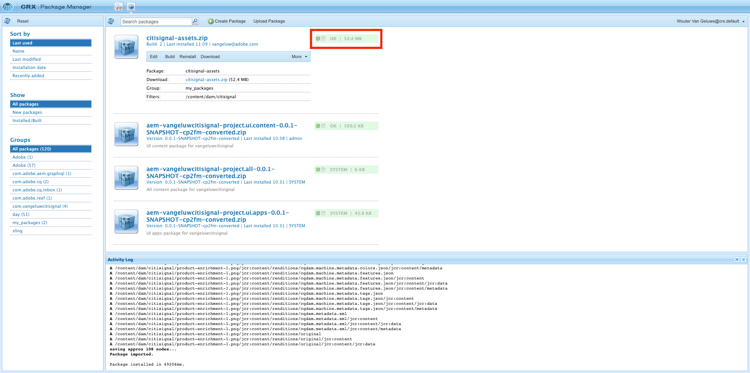This screenshot has height=373, width=750.
Task: Click the green status icon on 6 KB badge
Action: point(318,170)
